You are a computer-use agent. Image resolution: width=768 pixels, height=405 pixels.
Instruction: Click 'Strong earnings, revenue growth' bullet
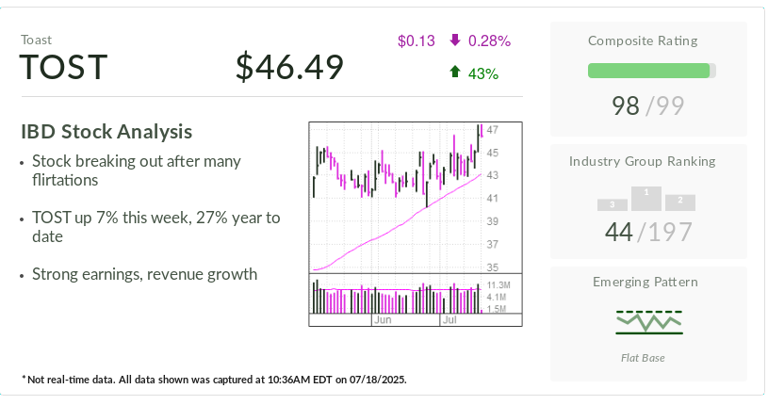point(144,274)
